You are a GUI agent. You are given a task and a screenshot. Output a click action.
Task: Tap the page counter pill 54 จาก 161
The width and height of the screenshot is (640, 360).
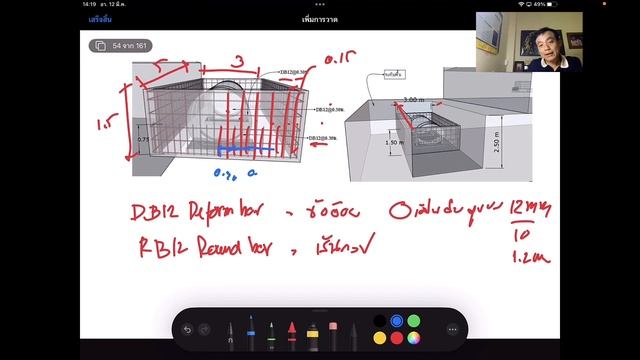120,46
